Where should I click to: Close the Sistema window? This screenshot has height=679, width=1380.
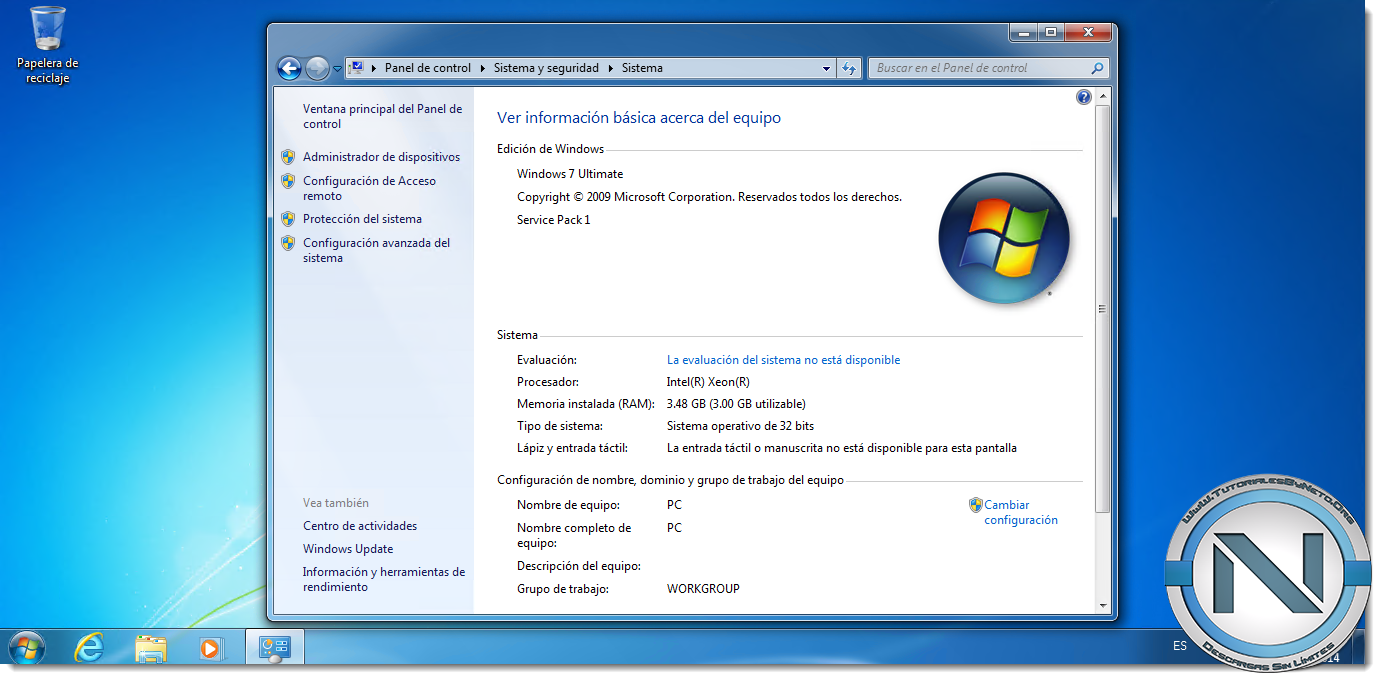tap(1087, 33)
